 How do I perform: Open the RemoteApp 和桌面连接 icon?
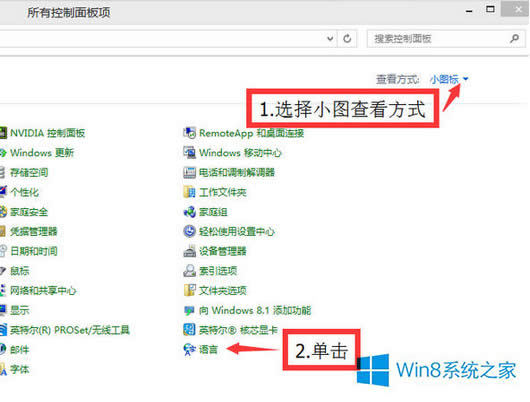click(x=189, y=133)
